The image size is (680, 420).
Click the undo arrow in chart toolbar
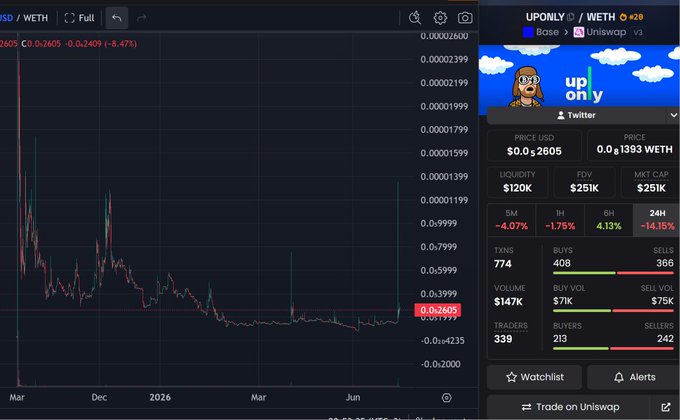click(x=117, y=18)
